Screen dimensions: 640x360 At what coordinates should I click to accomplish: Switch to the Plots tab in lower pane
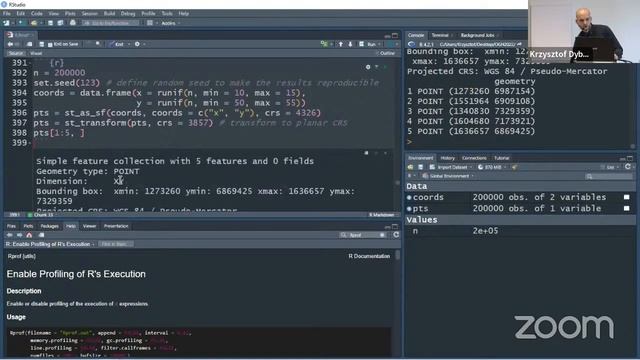[28, 226]
